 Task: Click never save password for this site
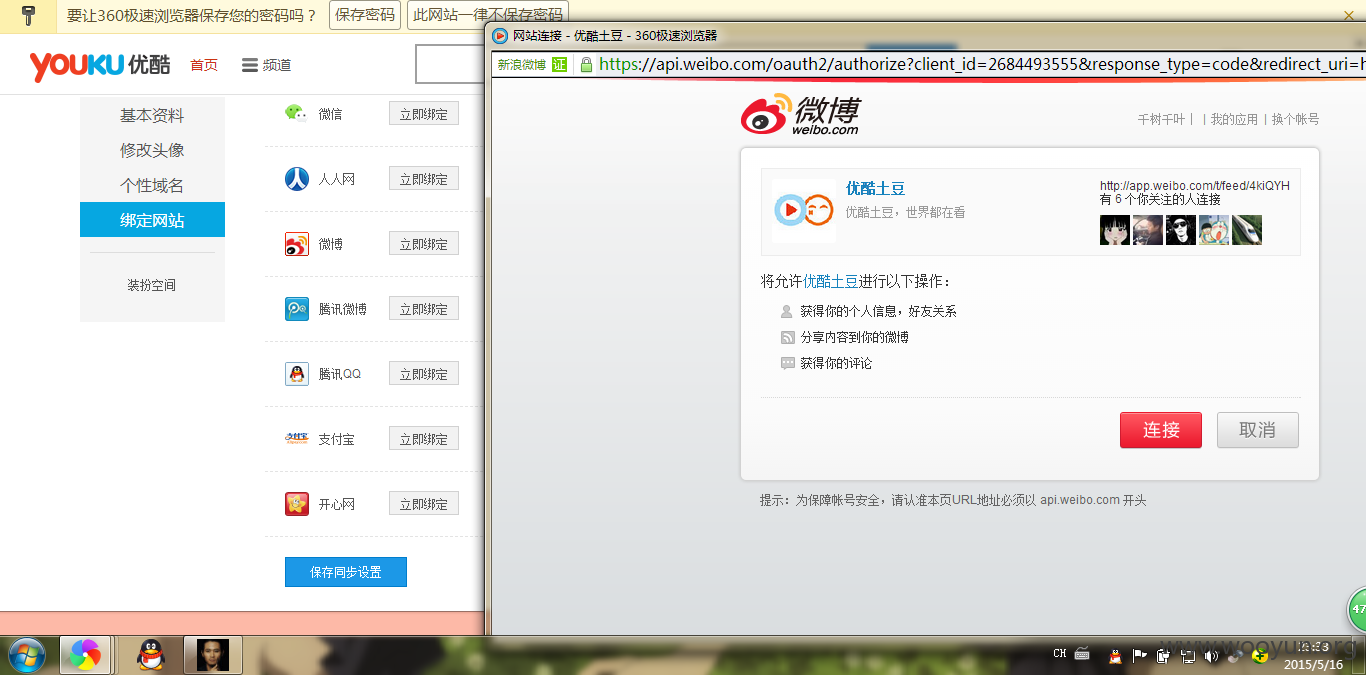(488, 15)
